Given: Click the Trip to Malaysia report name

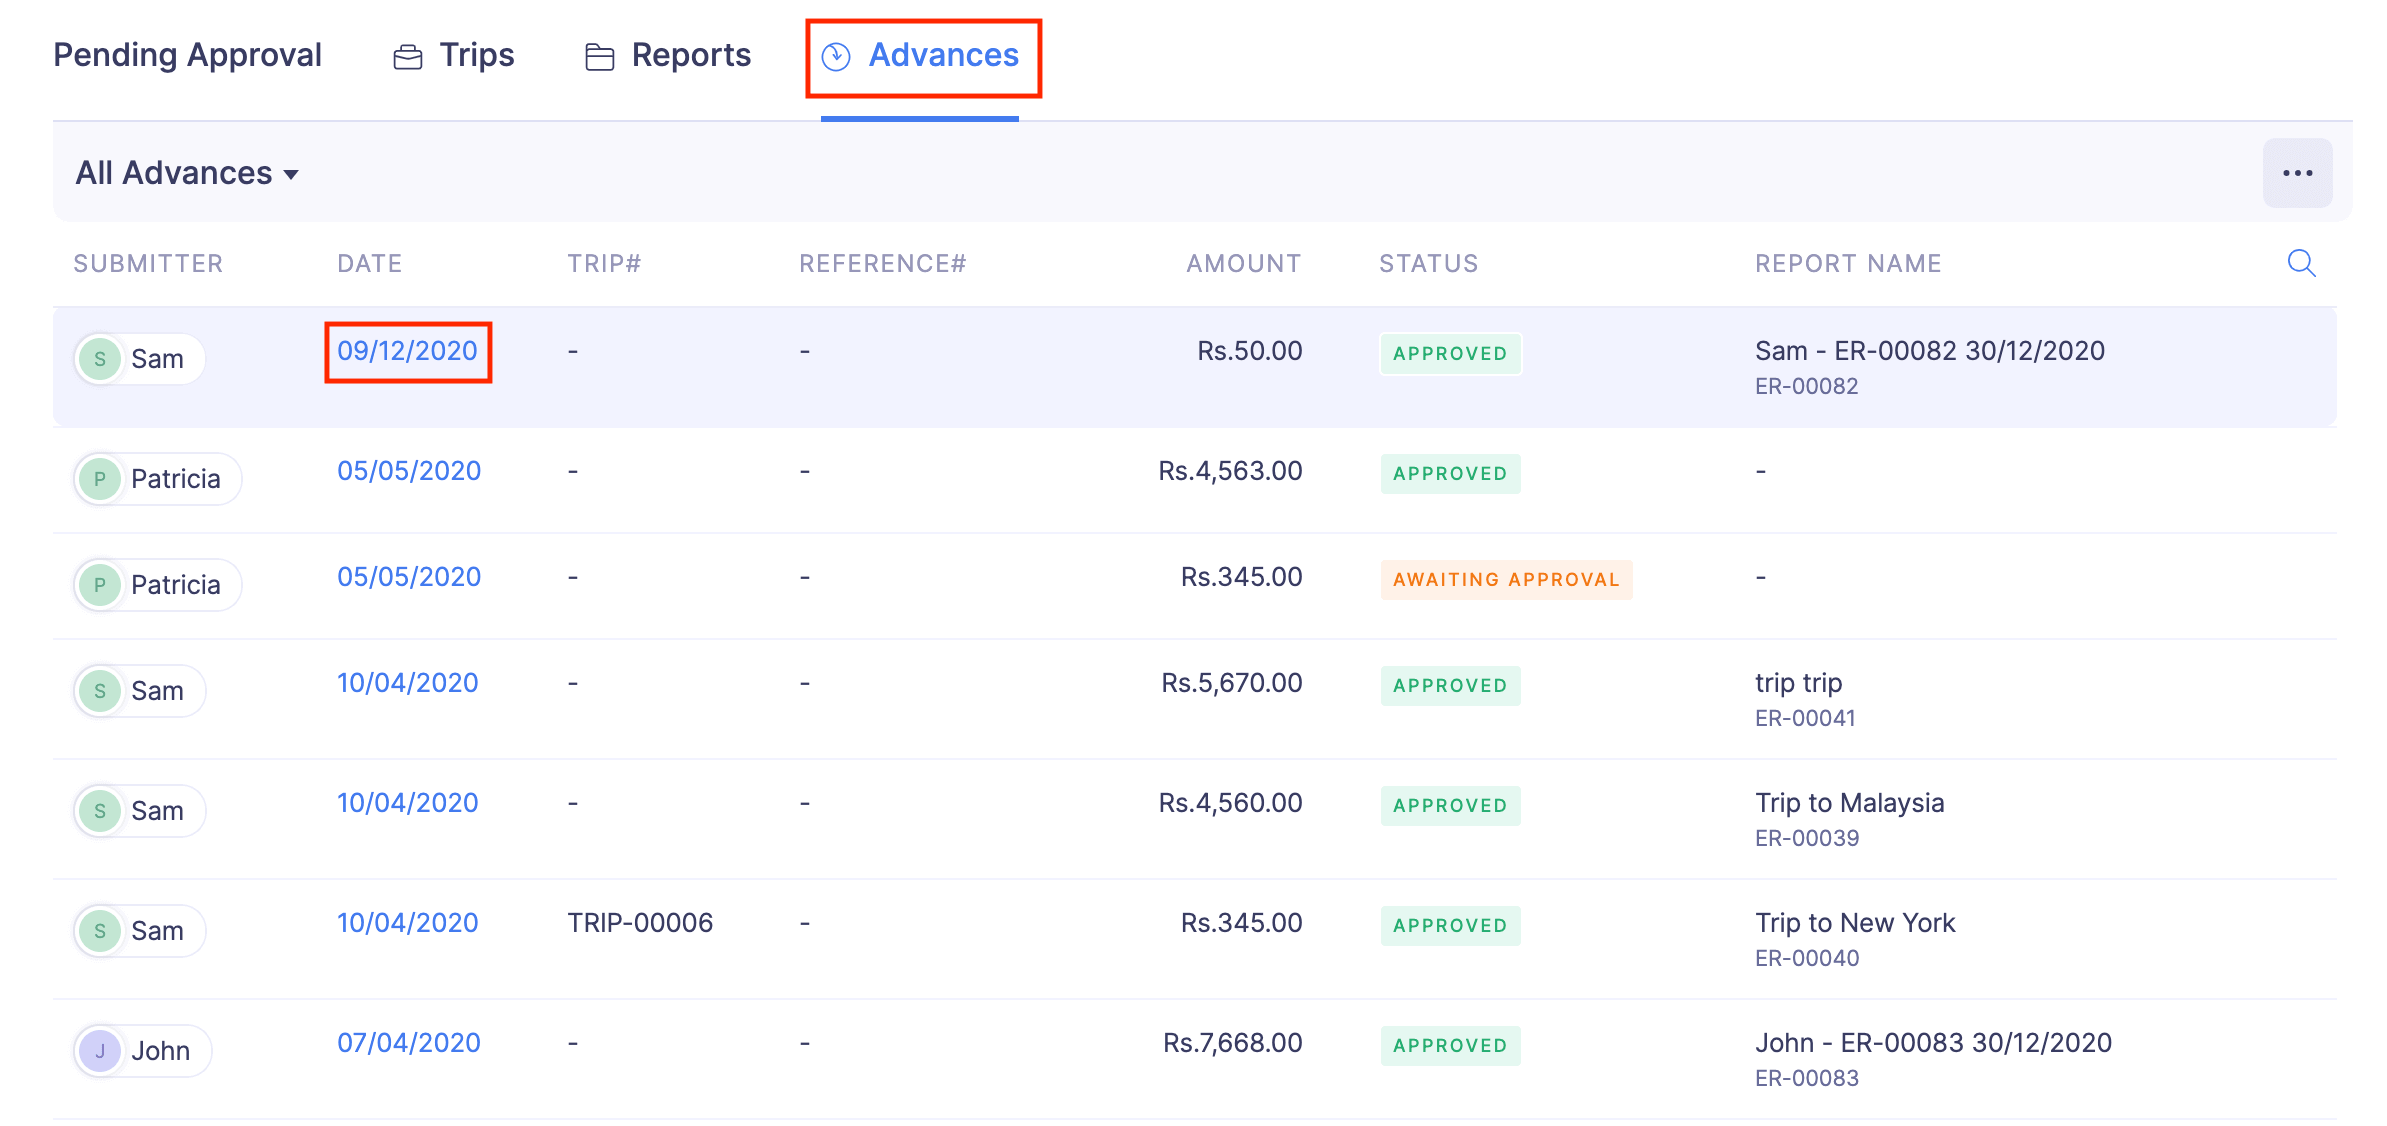Looking at the screenshot, I should [1849, 802].
